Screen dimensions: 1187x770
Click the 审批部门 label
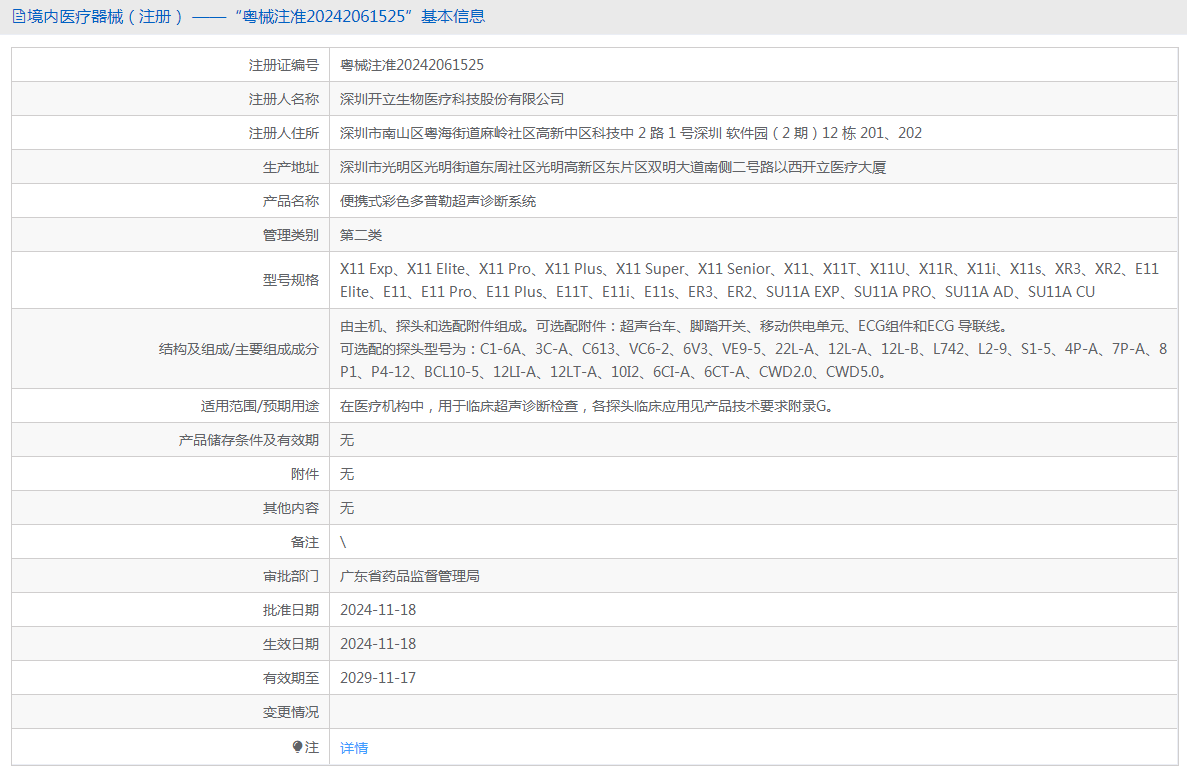[291, 577]
